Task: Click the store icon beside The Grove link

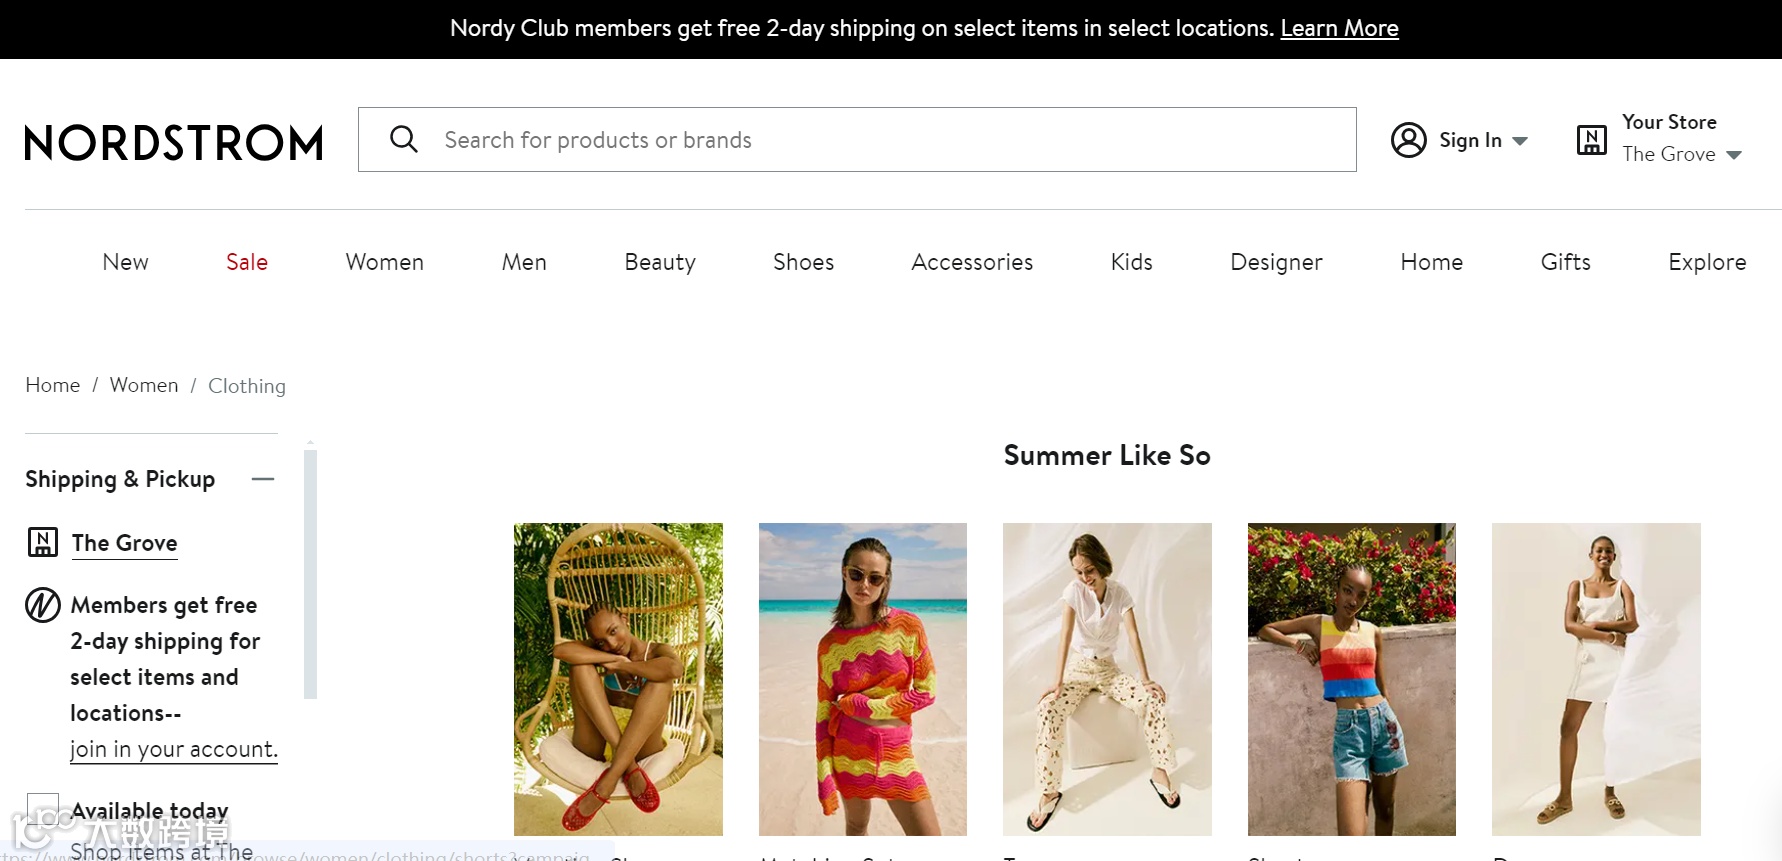Action: click(x=43, y=542)
